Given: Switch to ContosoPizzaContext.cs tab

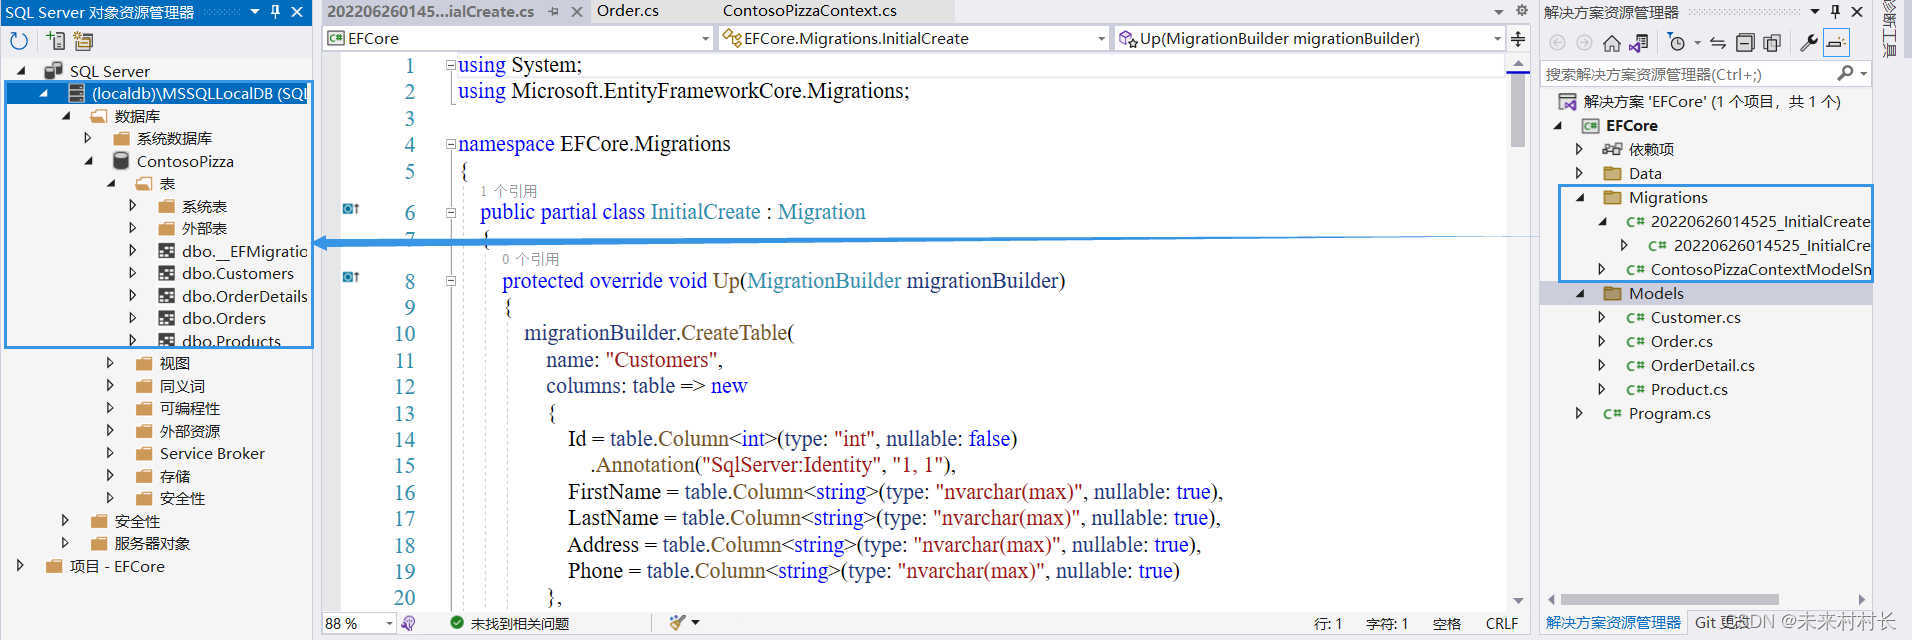Looking at the screenshot, I should [810, 11].
